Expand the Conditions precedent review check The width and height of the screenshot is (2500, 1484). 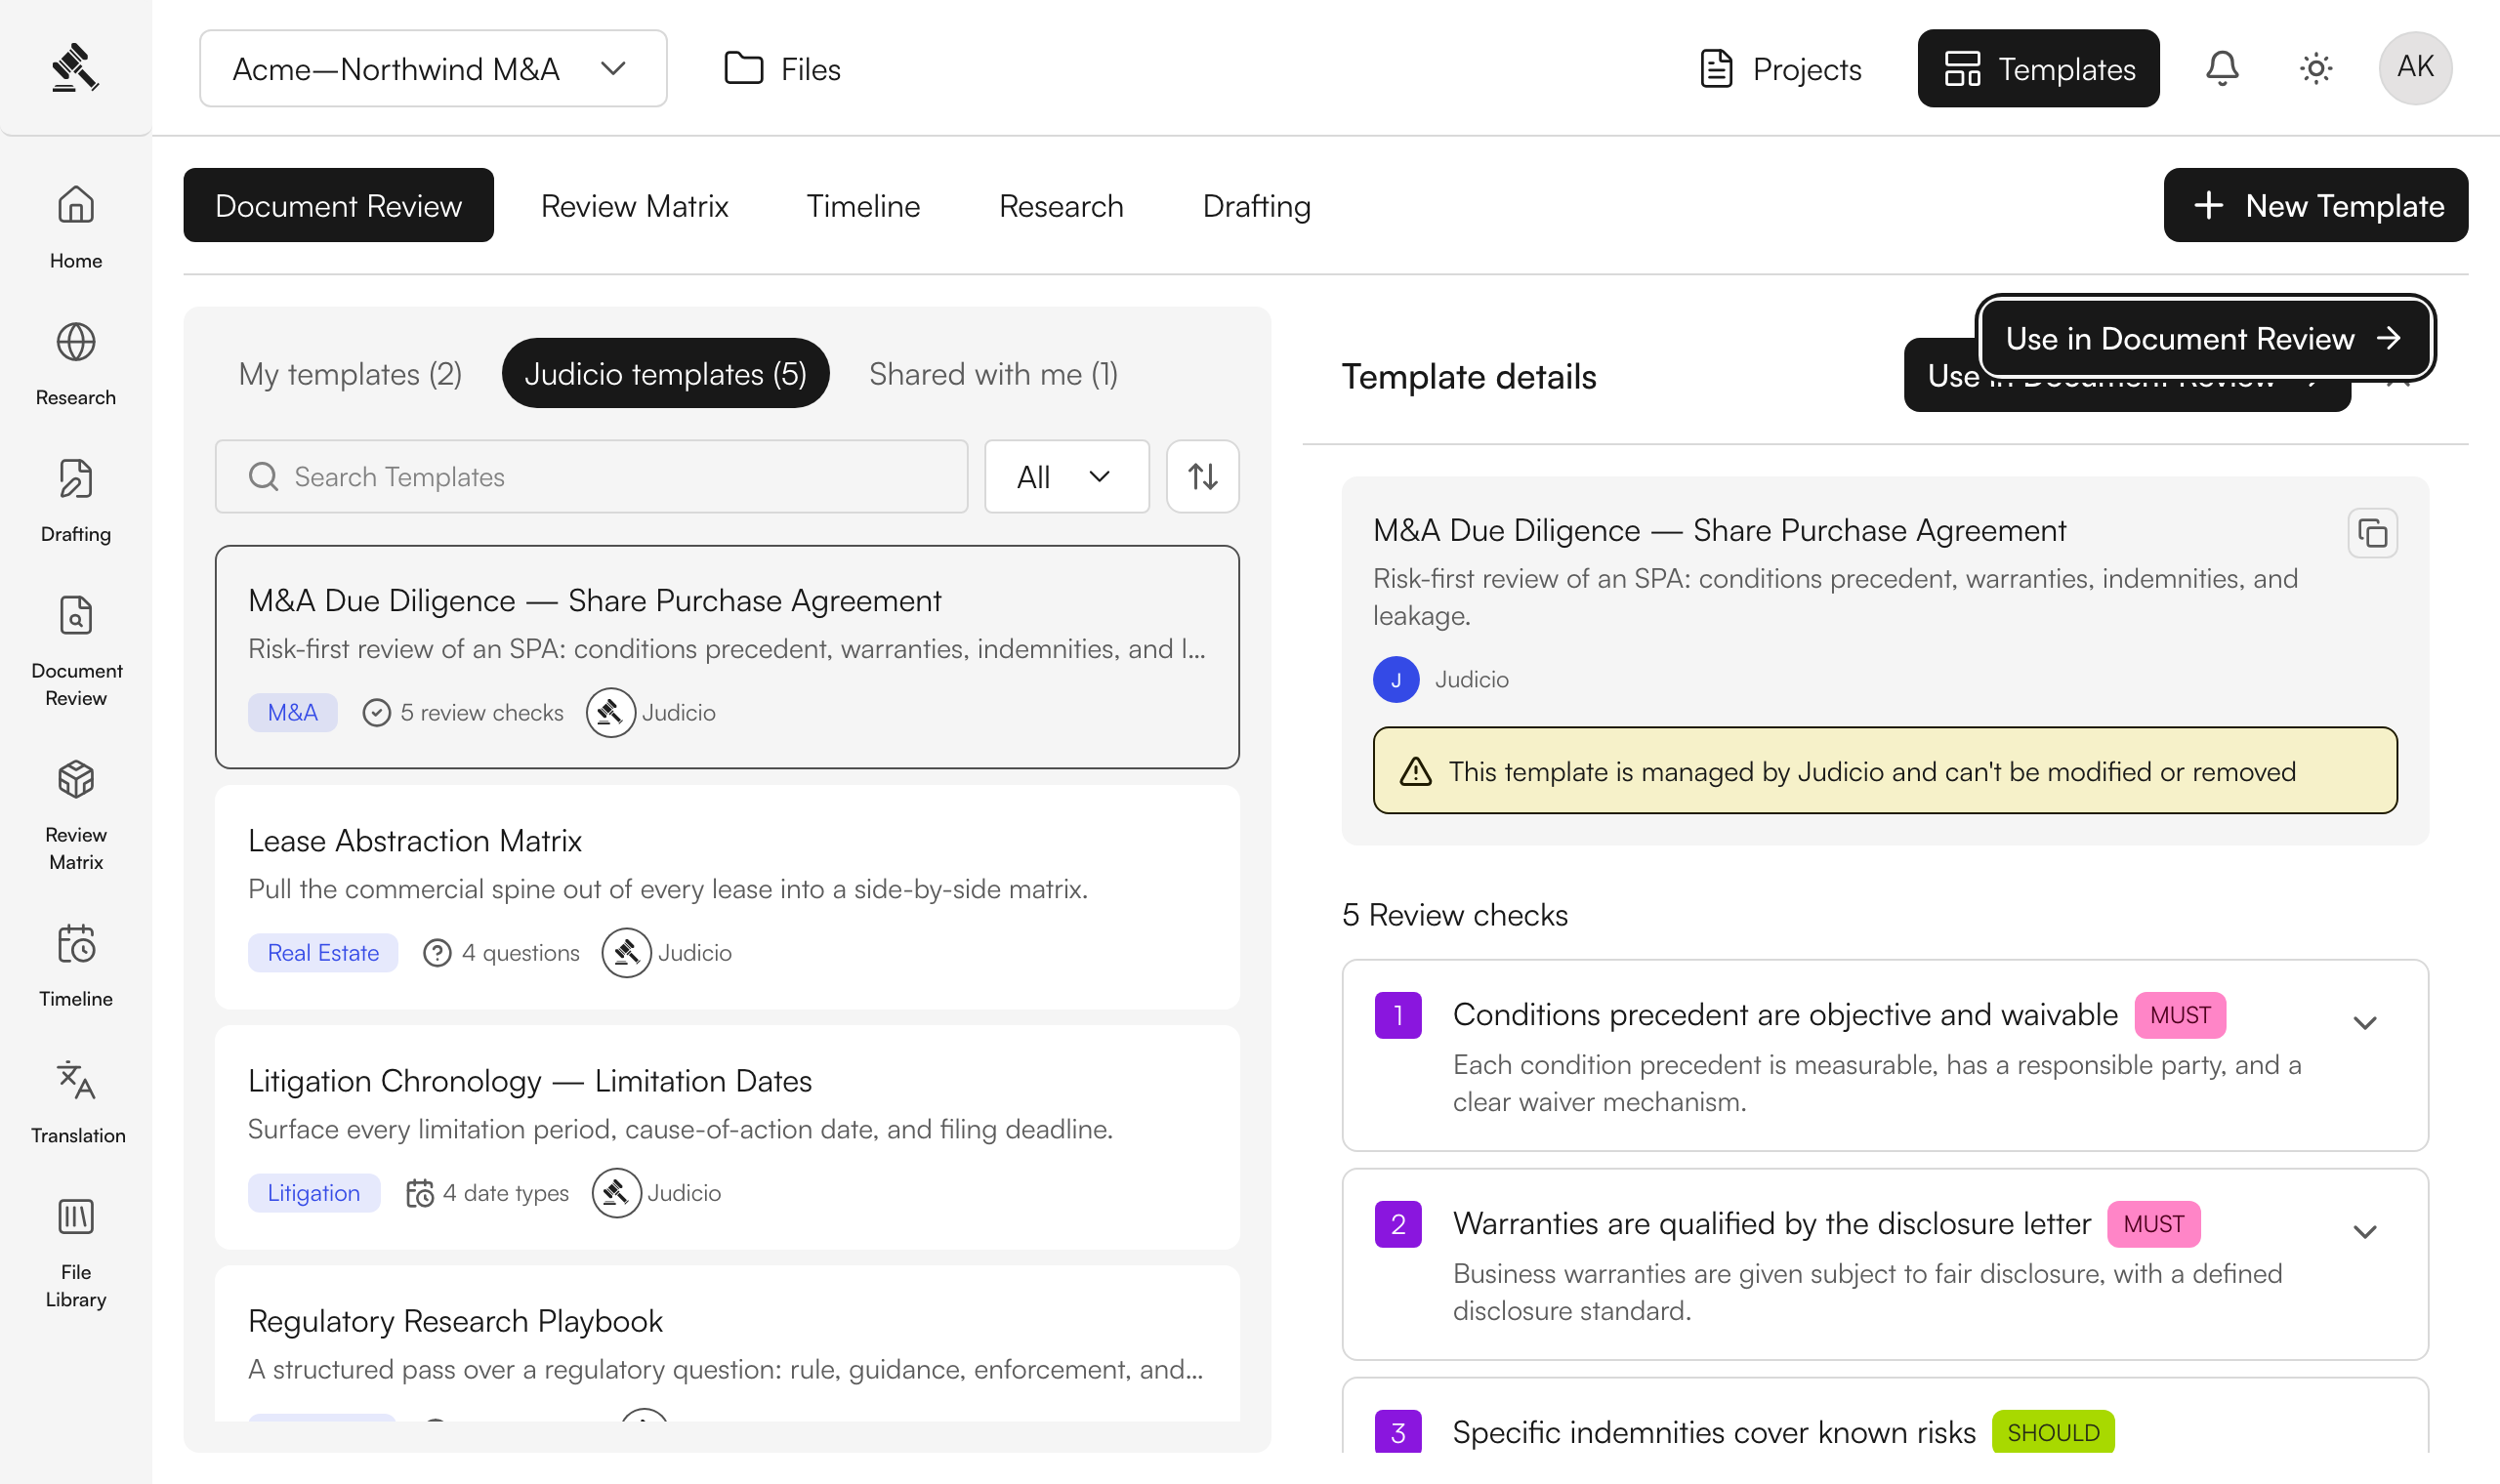pyautogui.click(x=2364, y=1022)
